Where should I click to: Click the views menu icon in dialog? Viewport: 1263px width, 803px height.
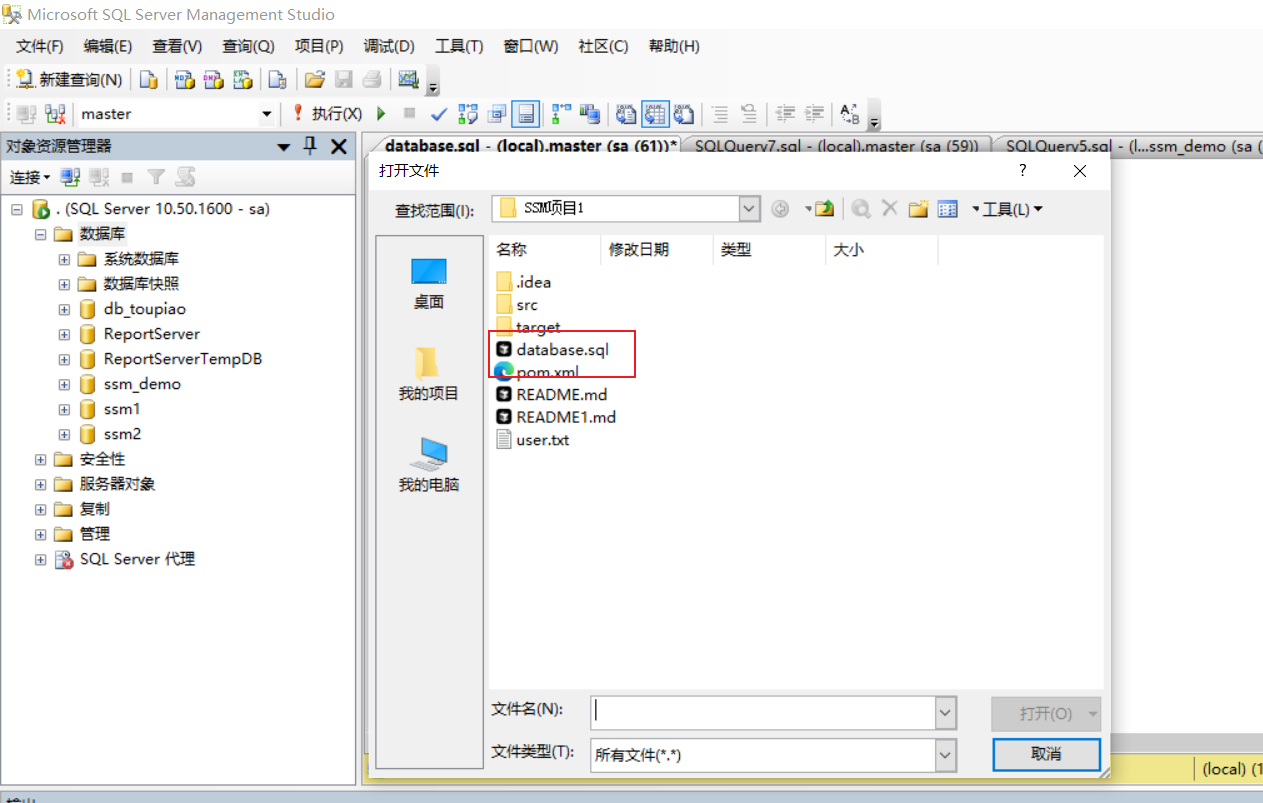pyautogui.click(x=948, y=209)
